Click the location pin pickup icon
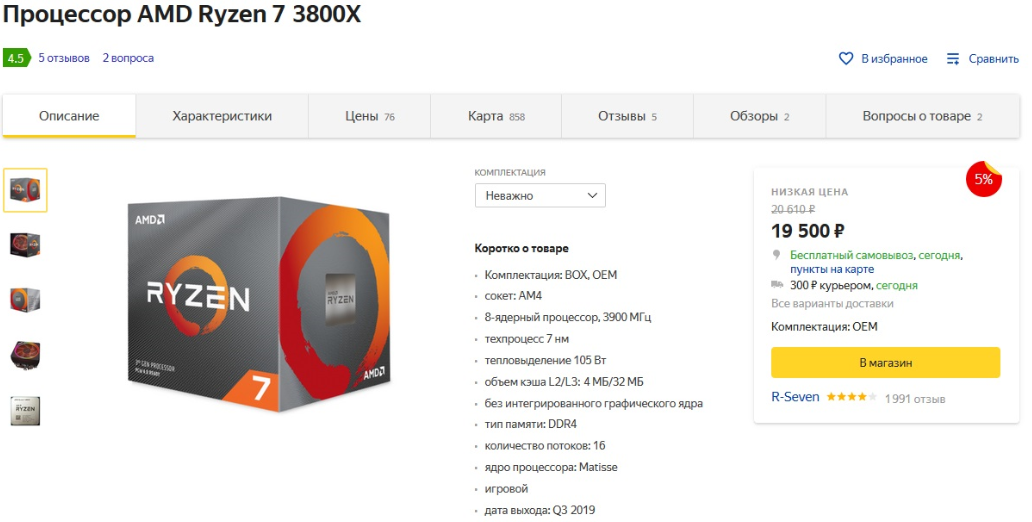 coord(777,255)
